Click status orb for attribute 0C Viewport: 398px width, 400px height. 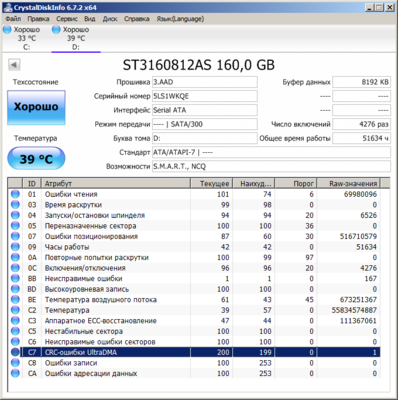[15, 268]
